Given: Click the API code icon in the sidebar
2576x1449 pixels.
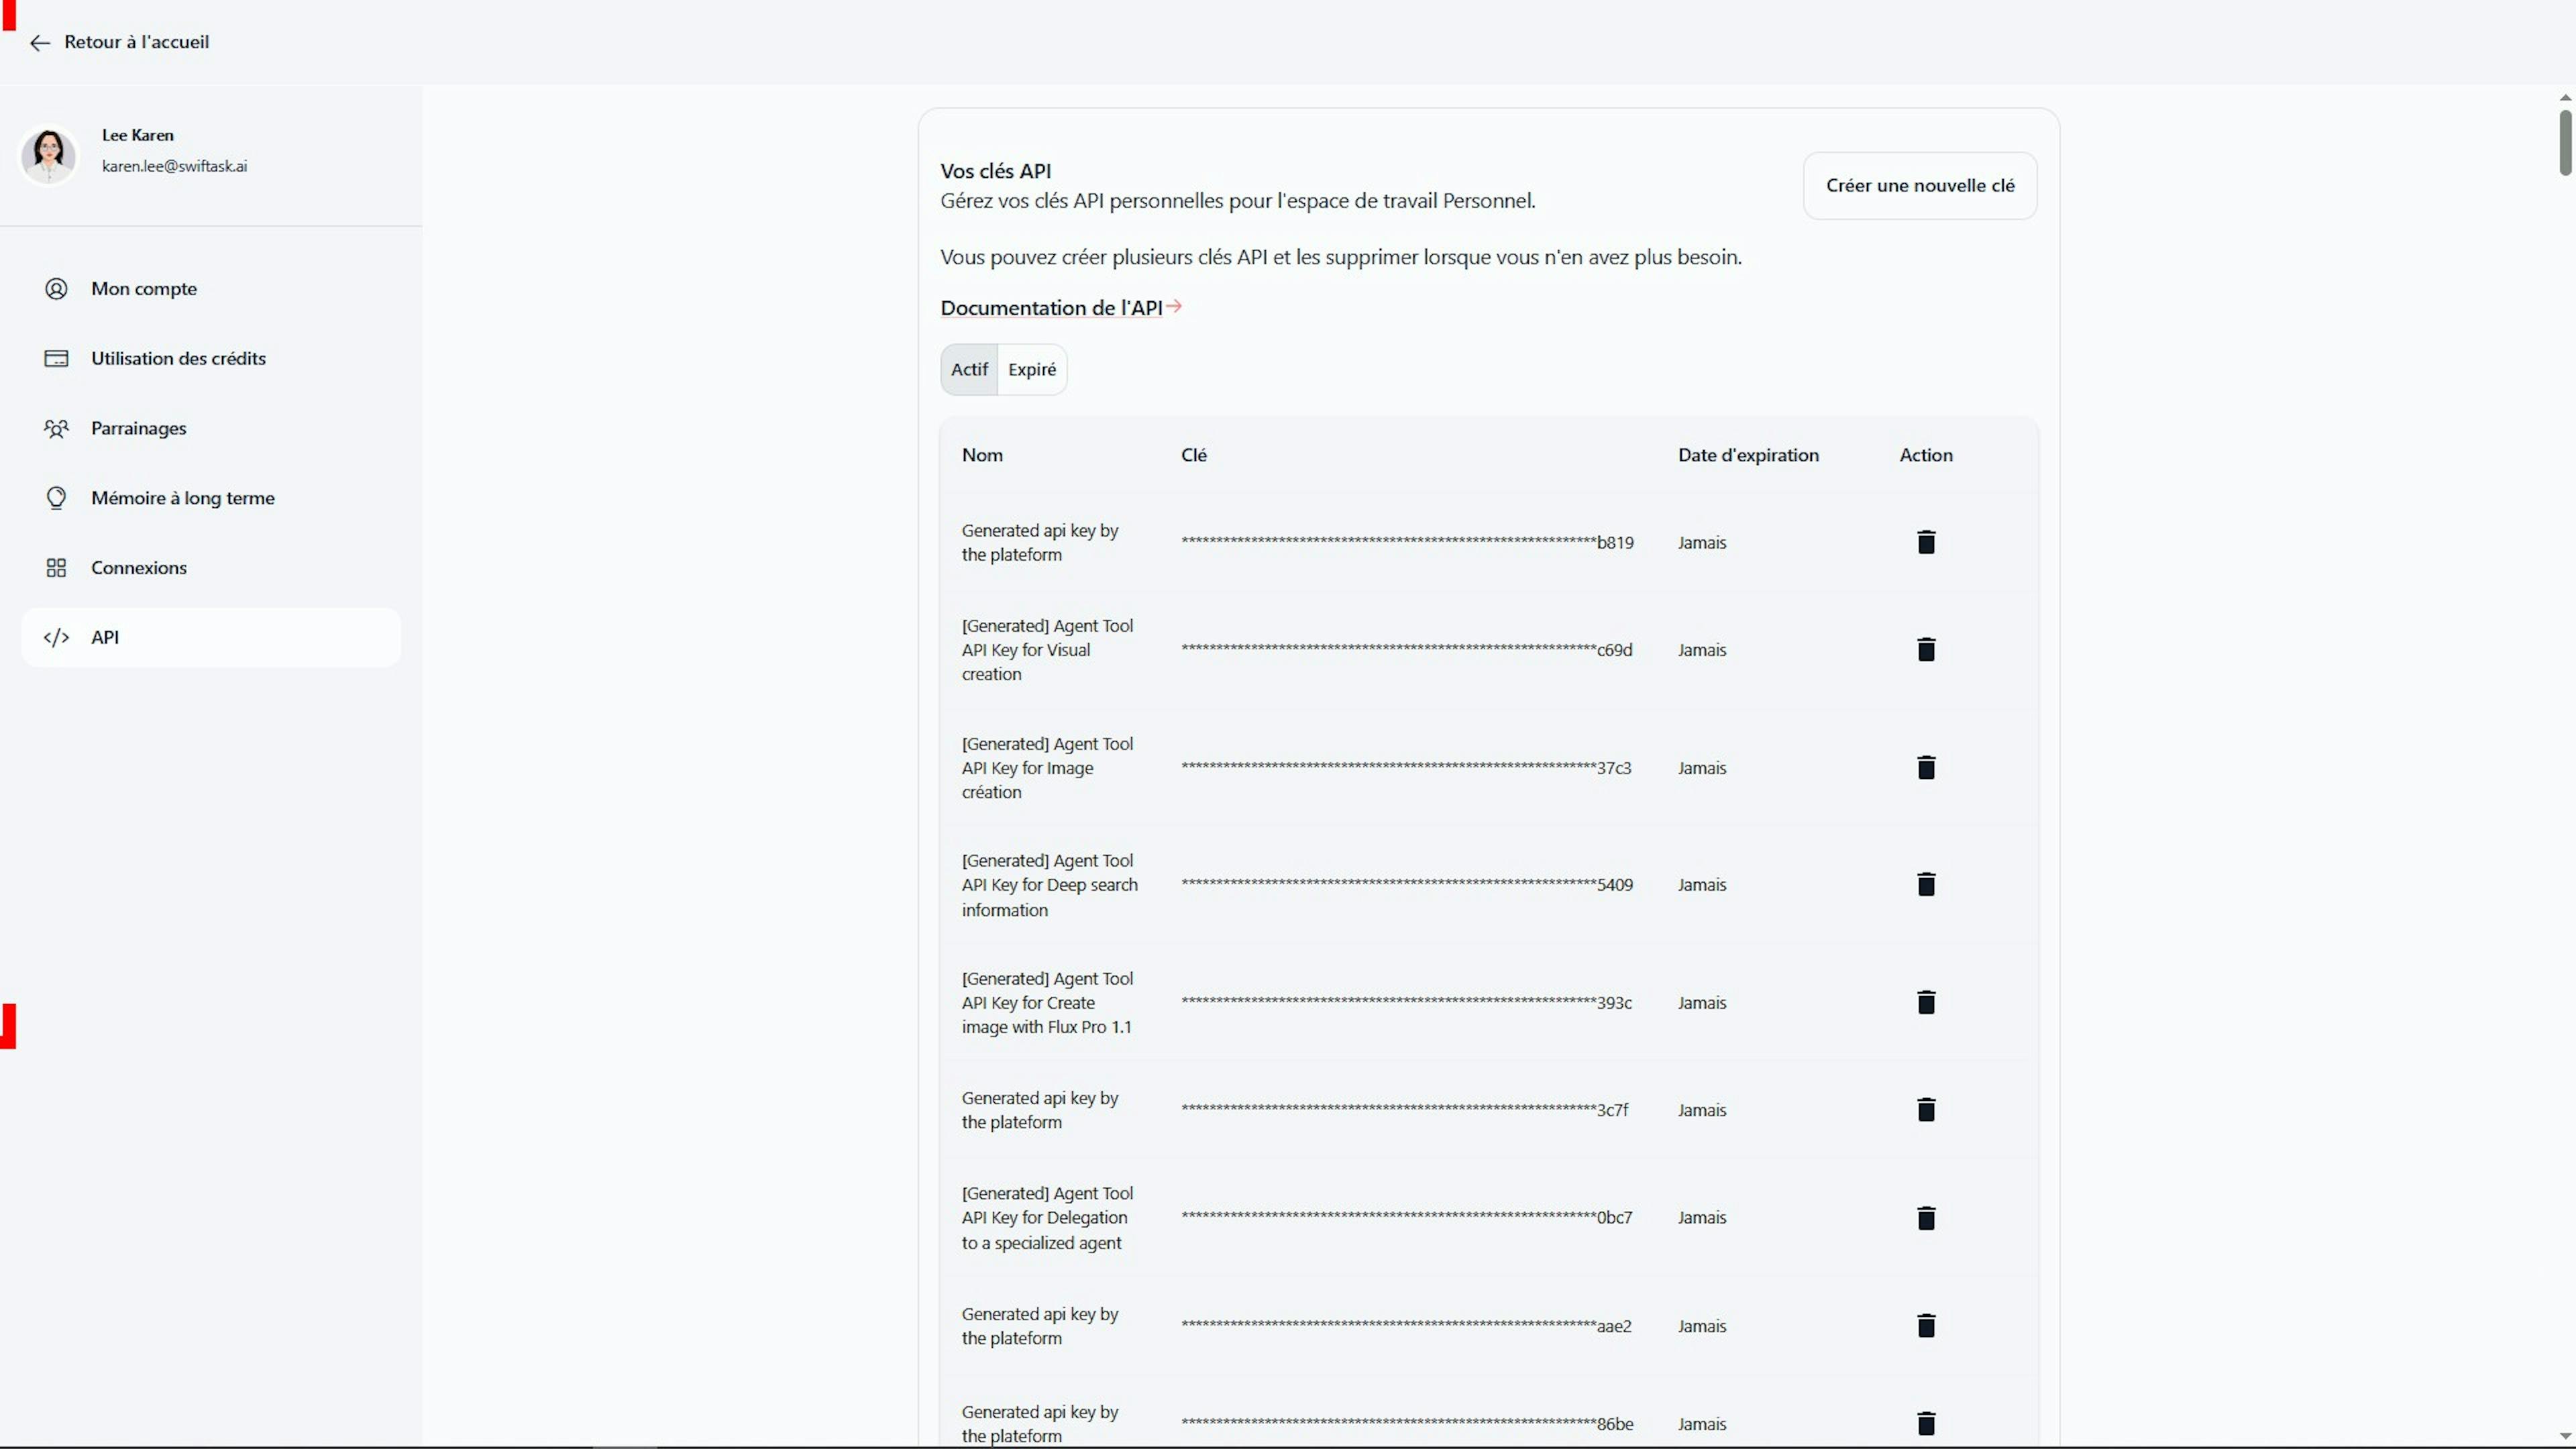Looking at the screenshot, I should [56, 637].
